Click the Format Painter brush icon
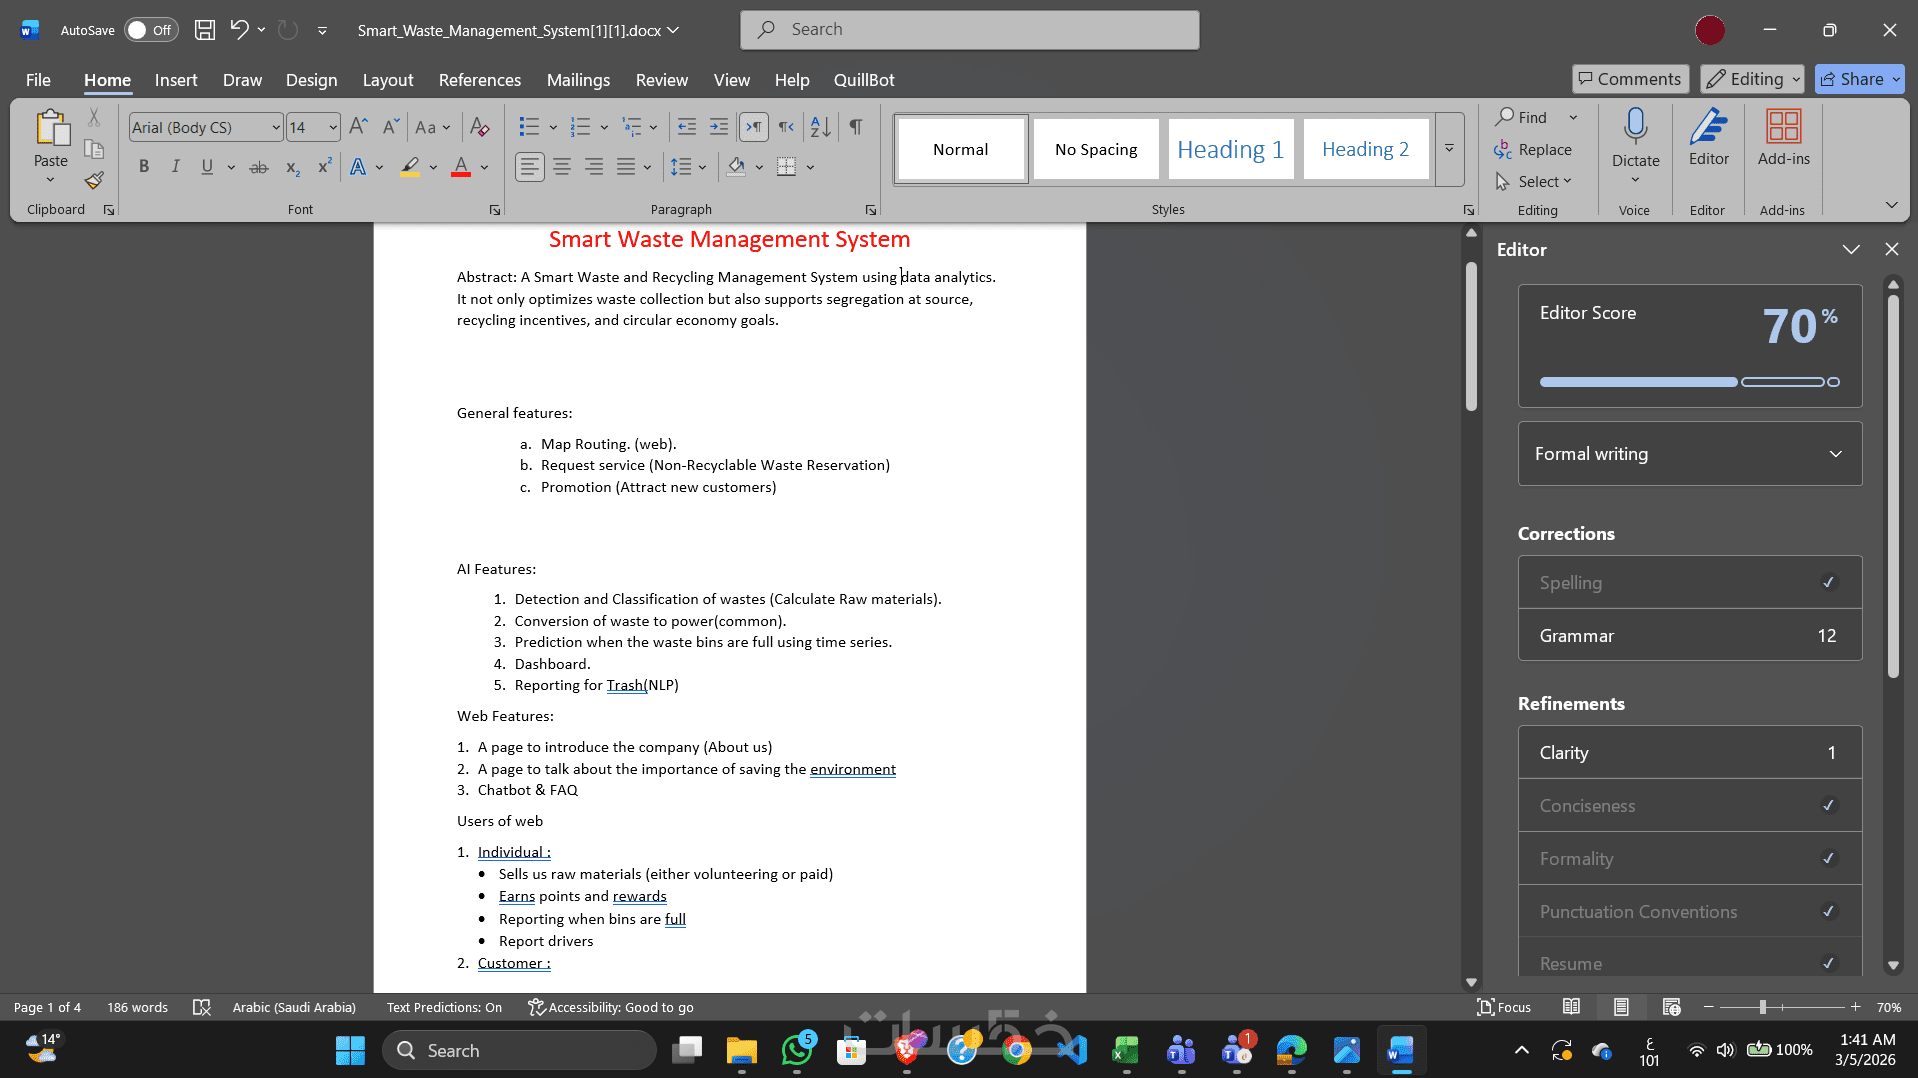This screenshot has height=1078, width=1918. 94,181
